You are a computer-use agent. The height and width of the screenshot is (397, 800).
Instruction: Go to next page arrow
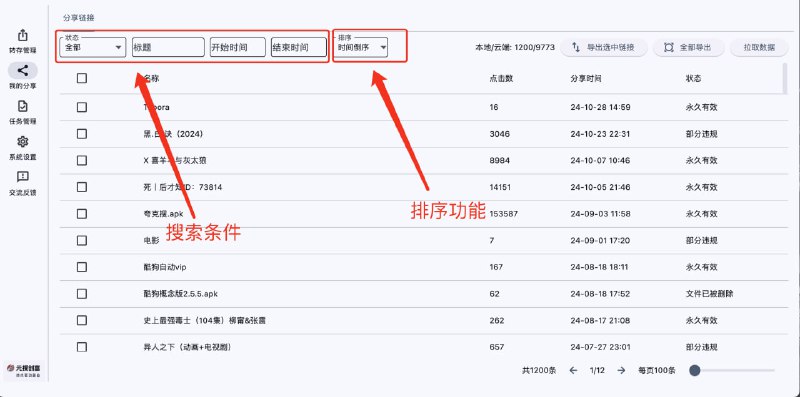tap(621, 370)
